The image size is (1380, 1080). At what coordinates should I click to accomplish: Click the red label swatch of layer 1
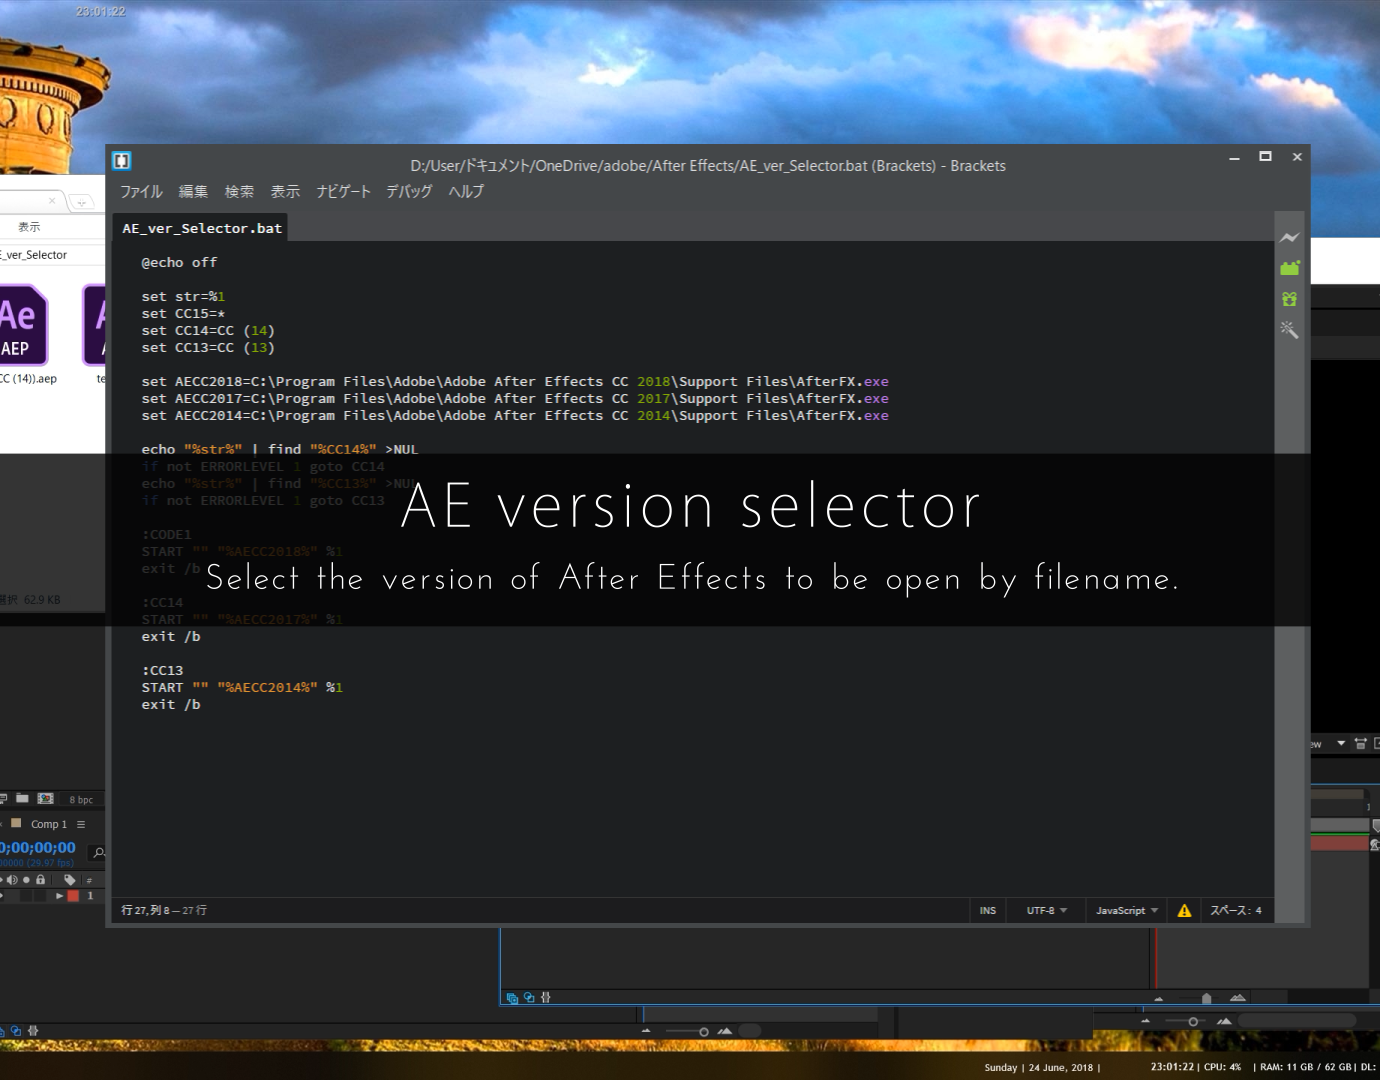(x=73, y=896)
